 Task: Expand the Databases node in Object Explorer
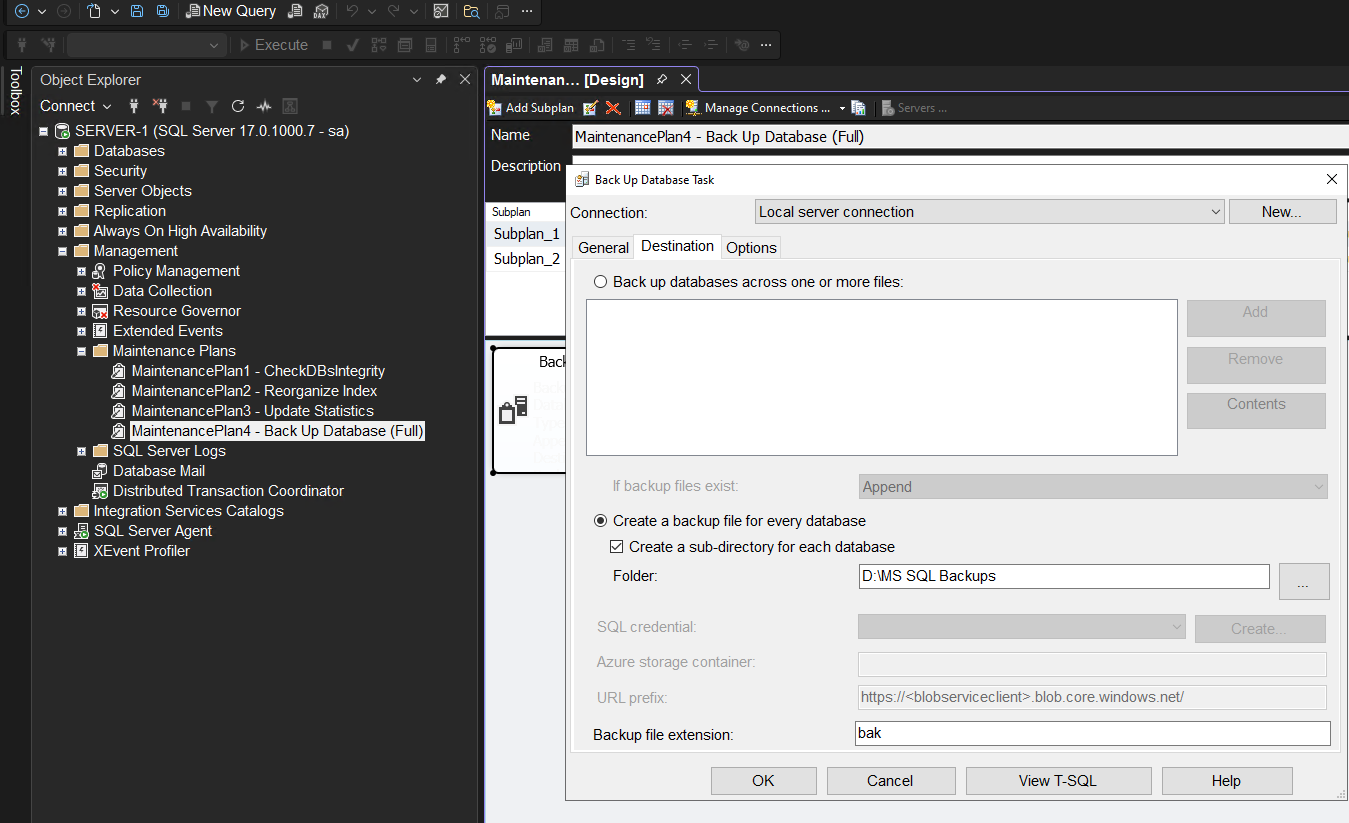(62, 151)
